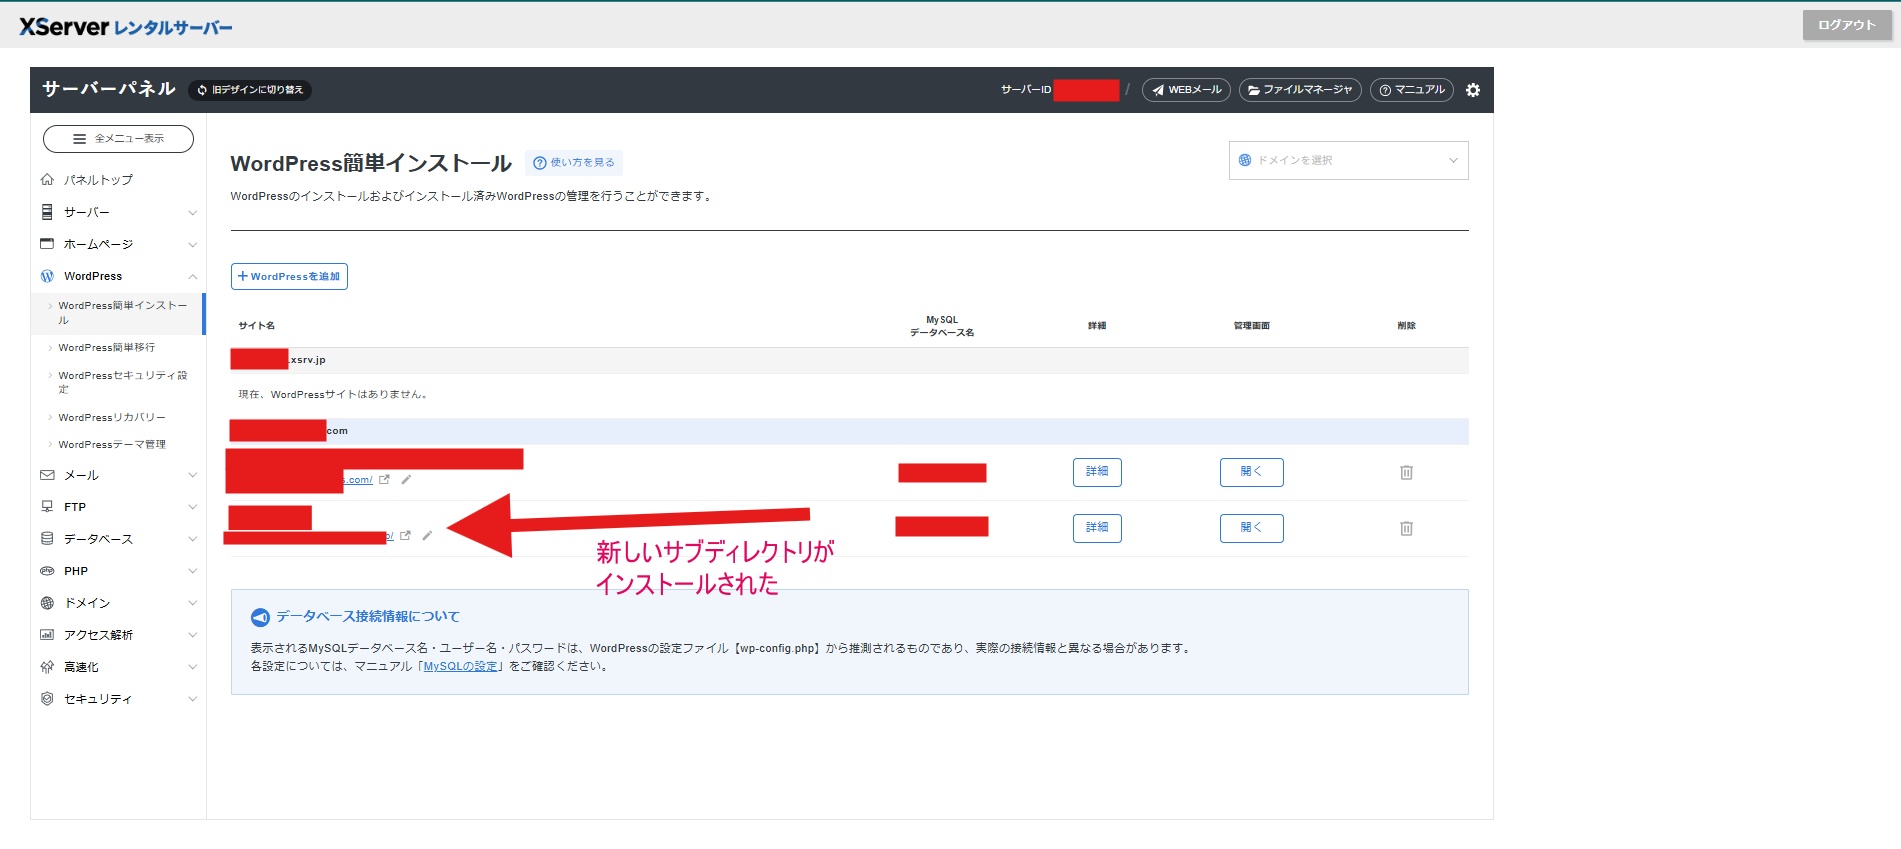Expand the 高速化 menu chevron

click(x=192, y=667)
